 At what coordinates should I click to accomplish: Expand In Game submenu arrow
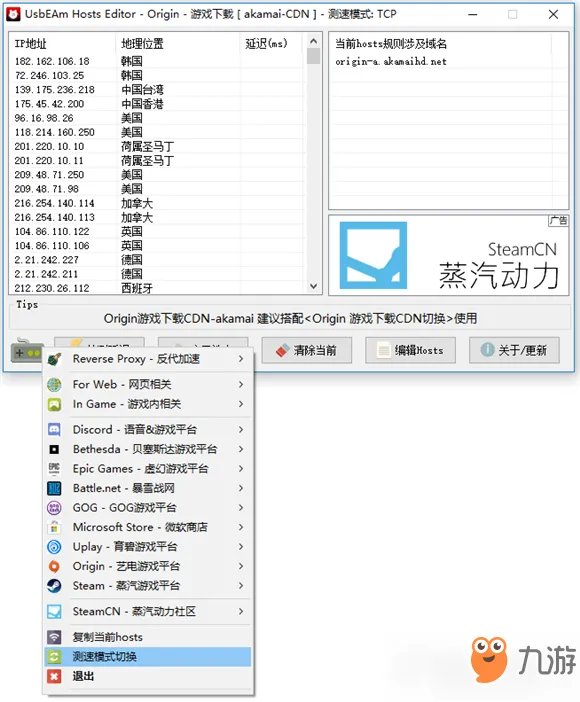click(241, 404)
